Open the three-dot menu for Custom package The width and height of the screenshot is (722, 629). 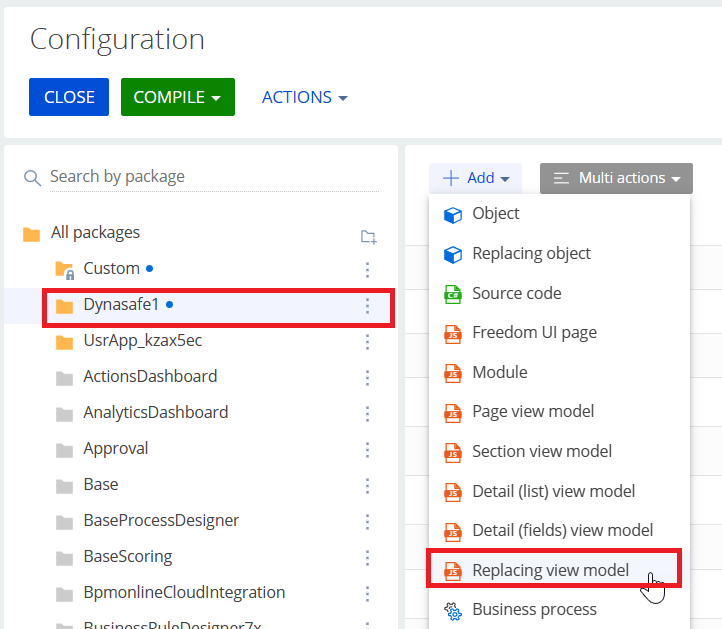tap(367, 269)
